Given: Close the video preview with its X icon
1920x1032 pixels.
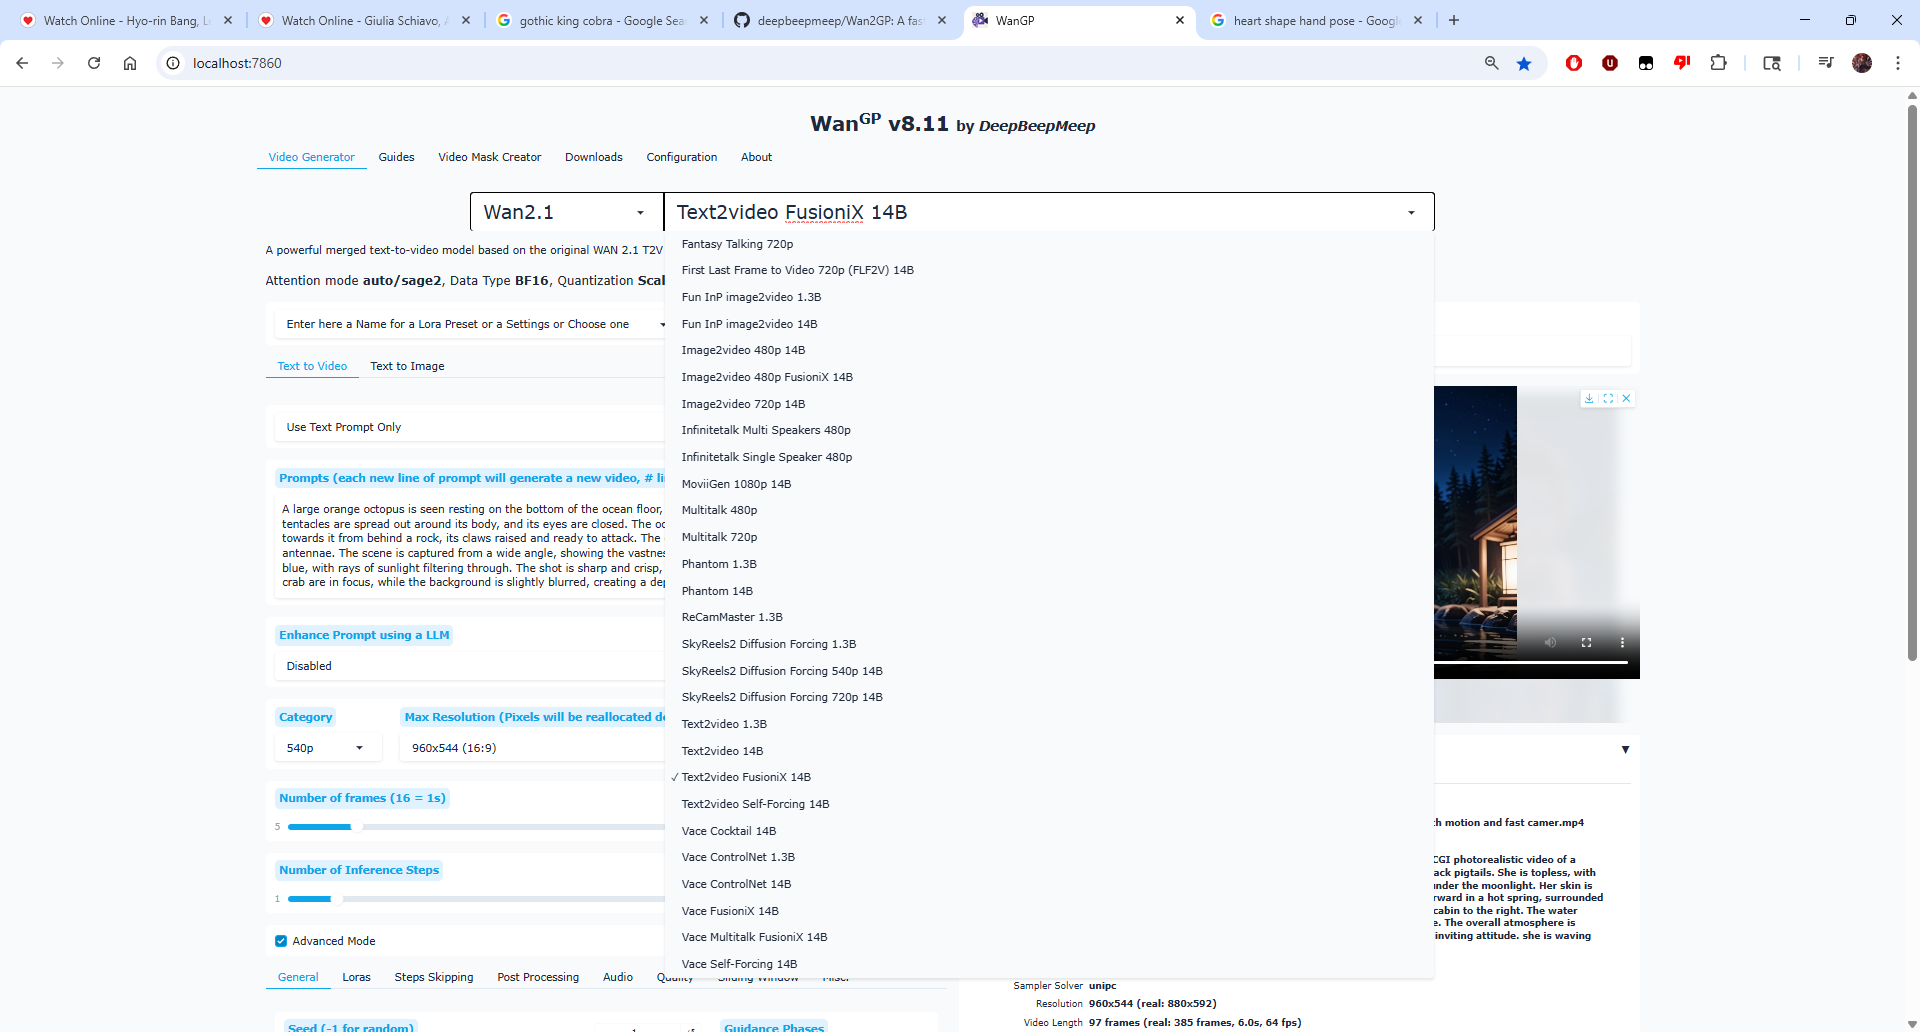Looking at the screenshot, I should (1626, 398).
